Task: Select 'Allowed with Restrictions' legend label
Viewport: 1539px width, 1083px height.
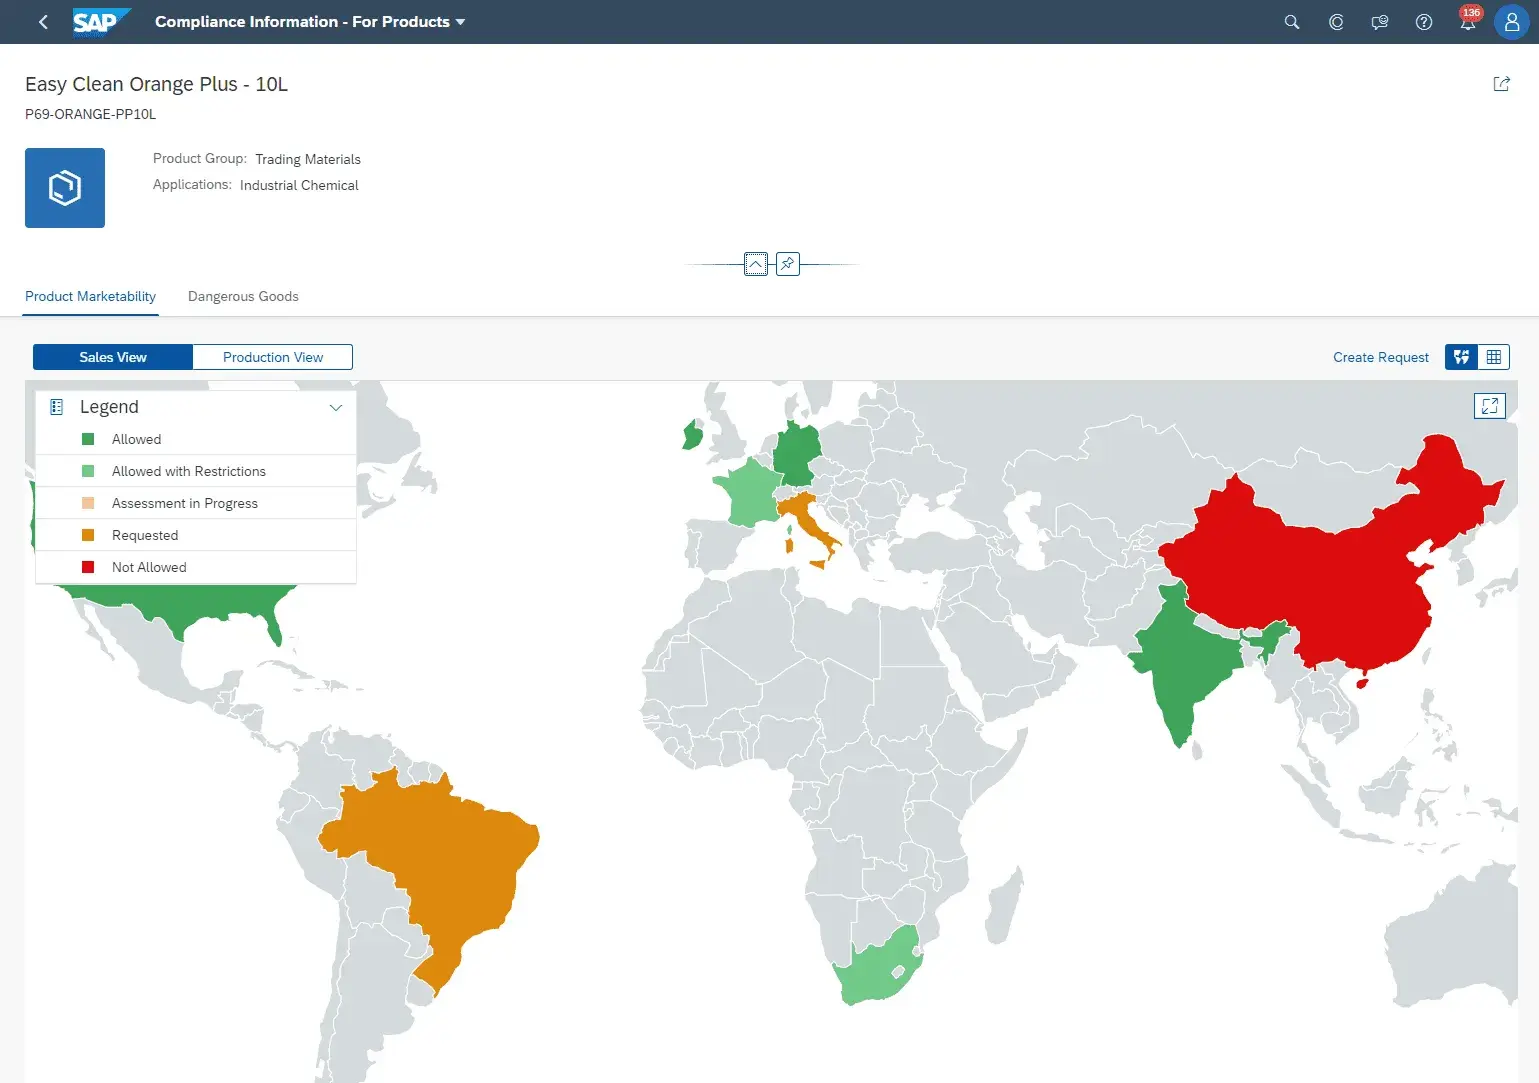Action: 189,471
